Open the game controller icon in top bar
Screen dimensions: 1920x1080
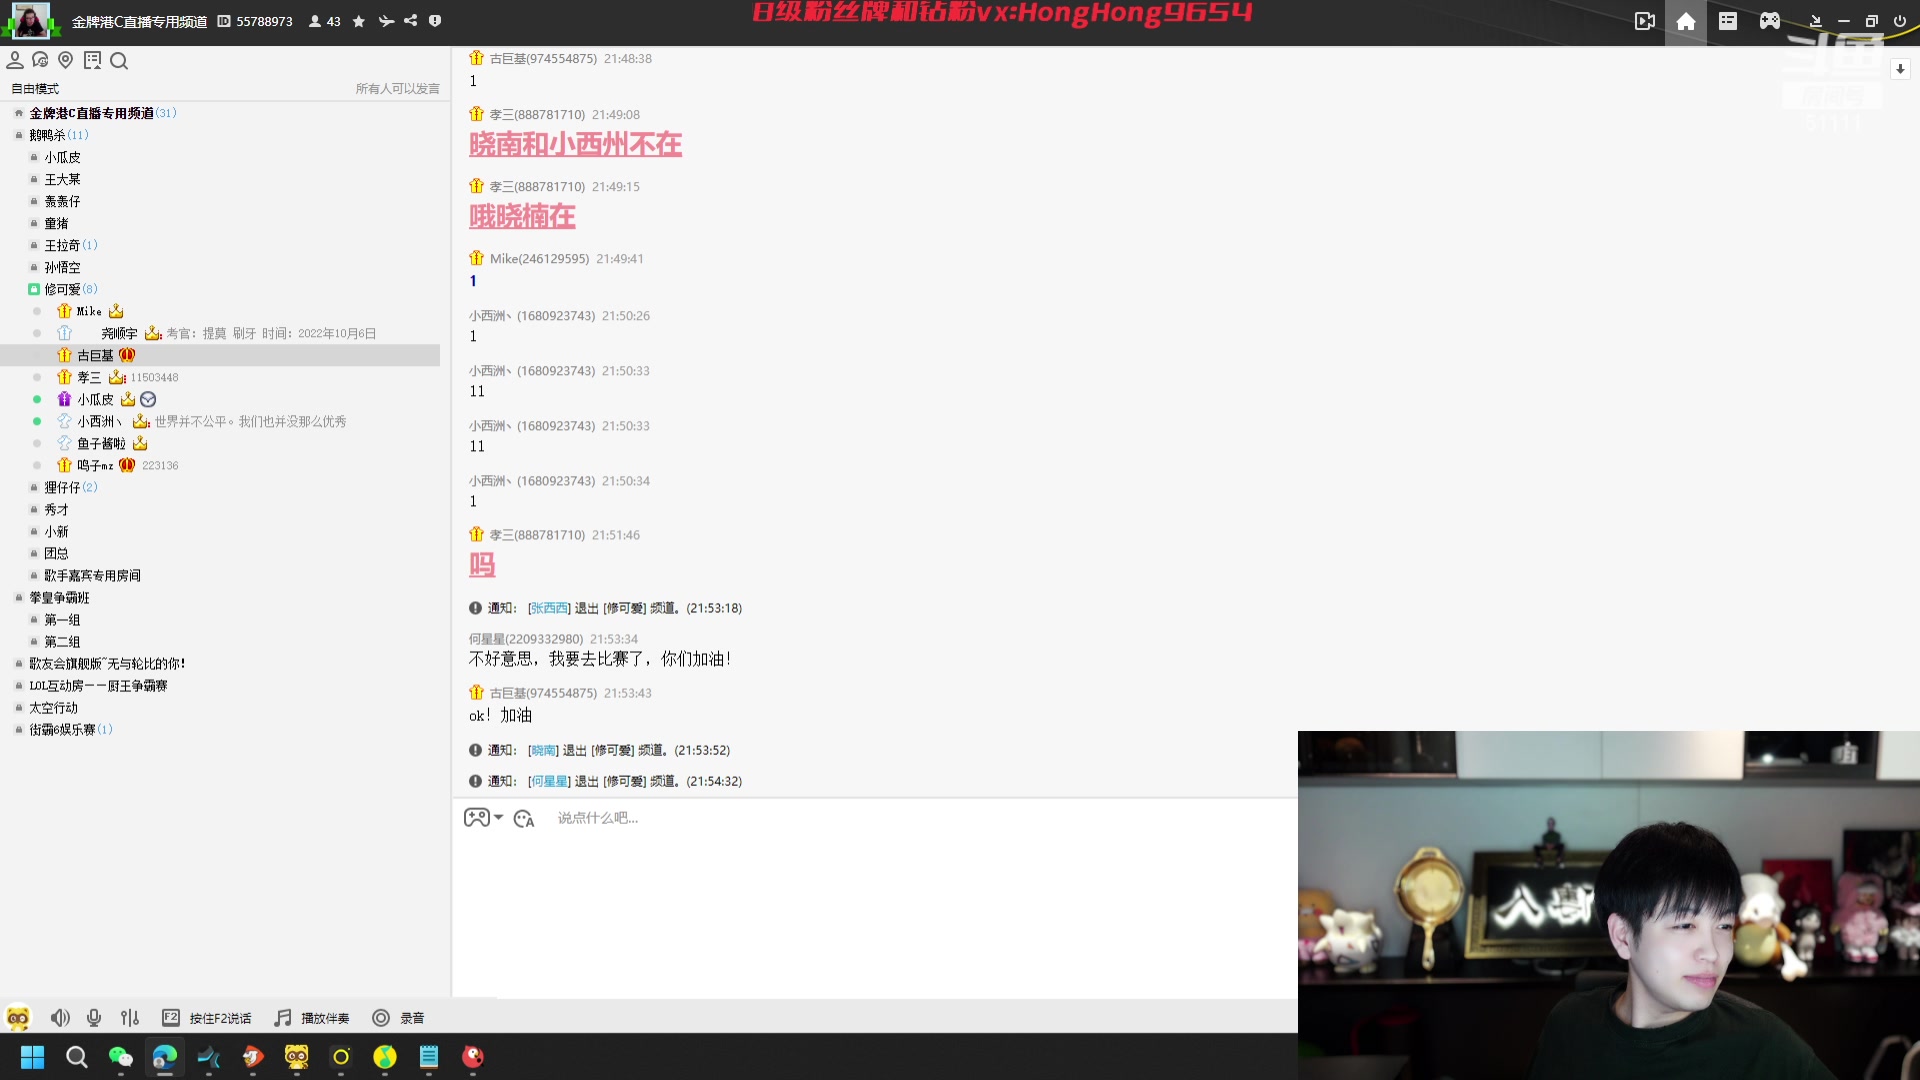click(1770, 21)
